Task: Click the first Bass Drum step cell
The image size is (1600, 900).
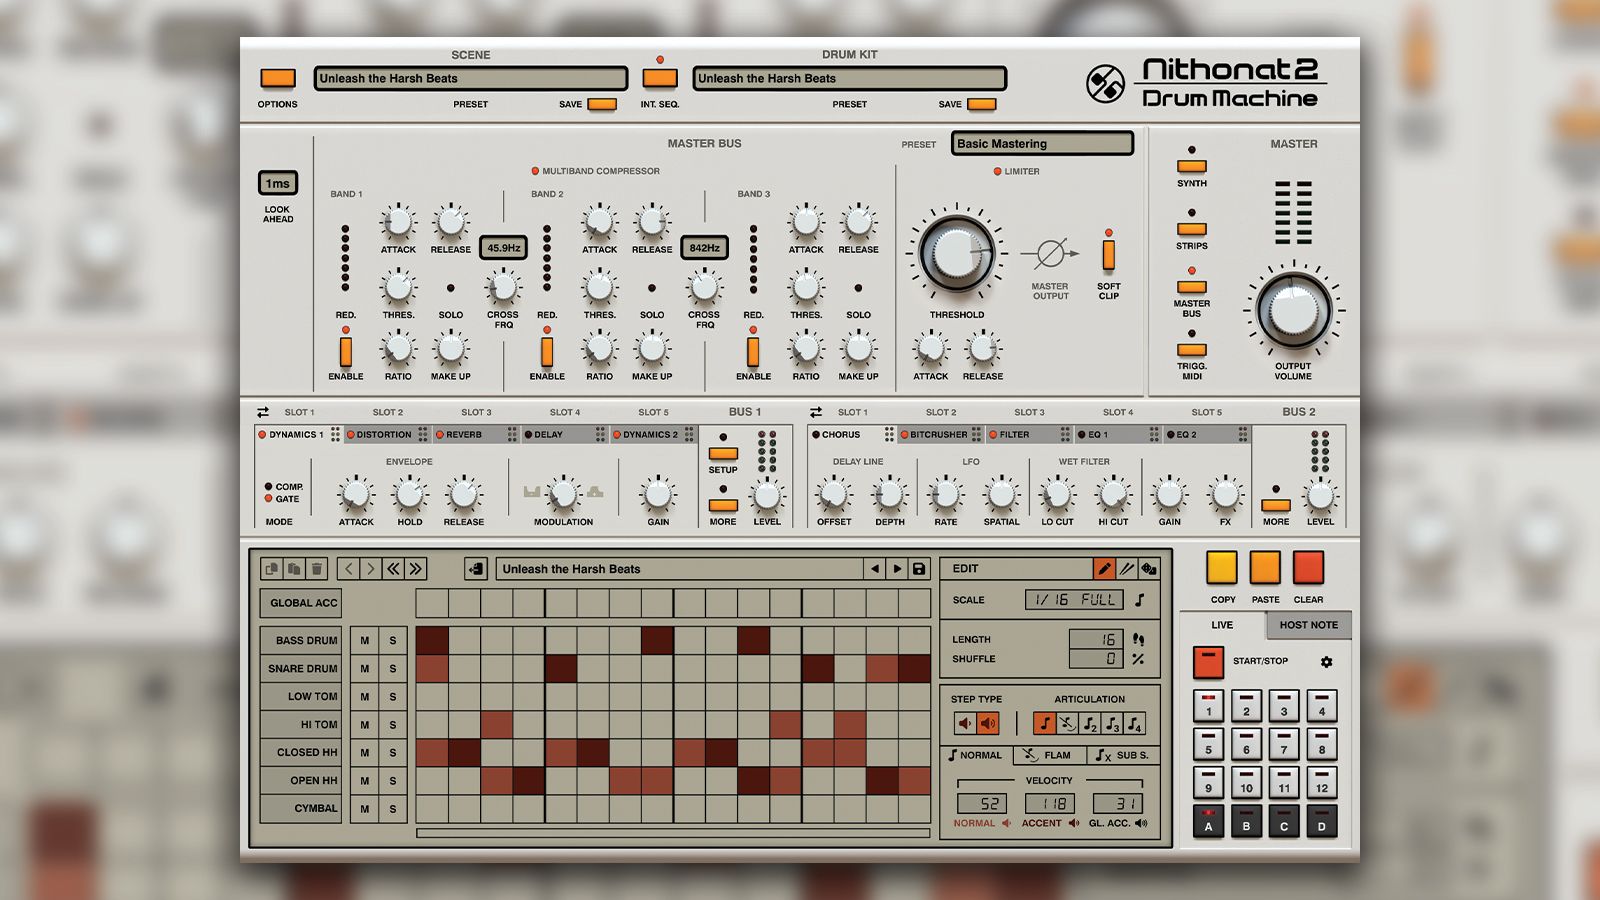Action: tap(432, 640)
